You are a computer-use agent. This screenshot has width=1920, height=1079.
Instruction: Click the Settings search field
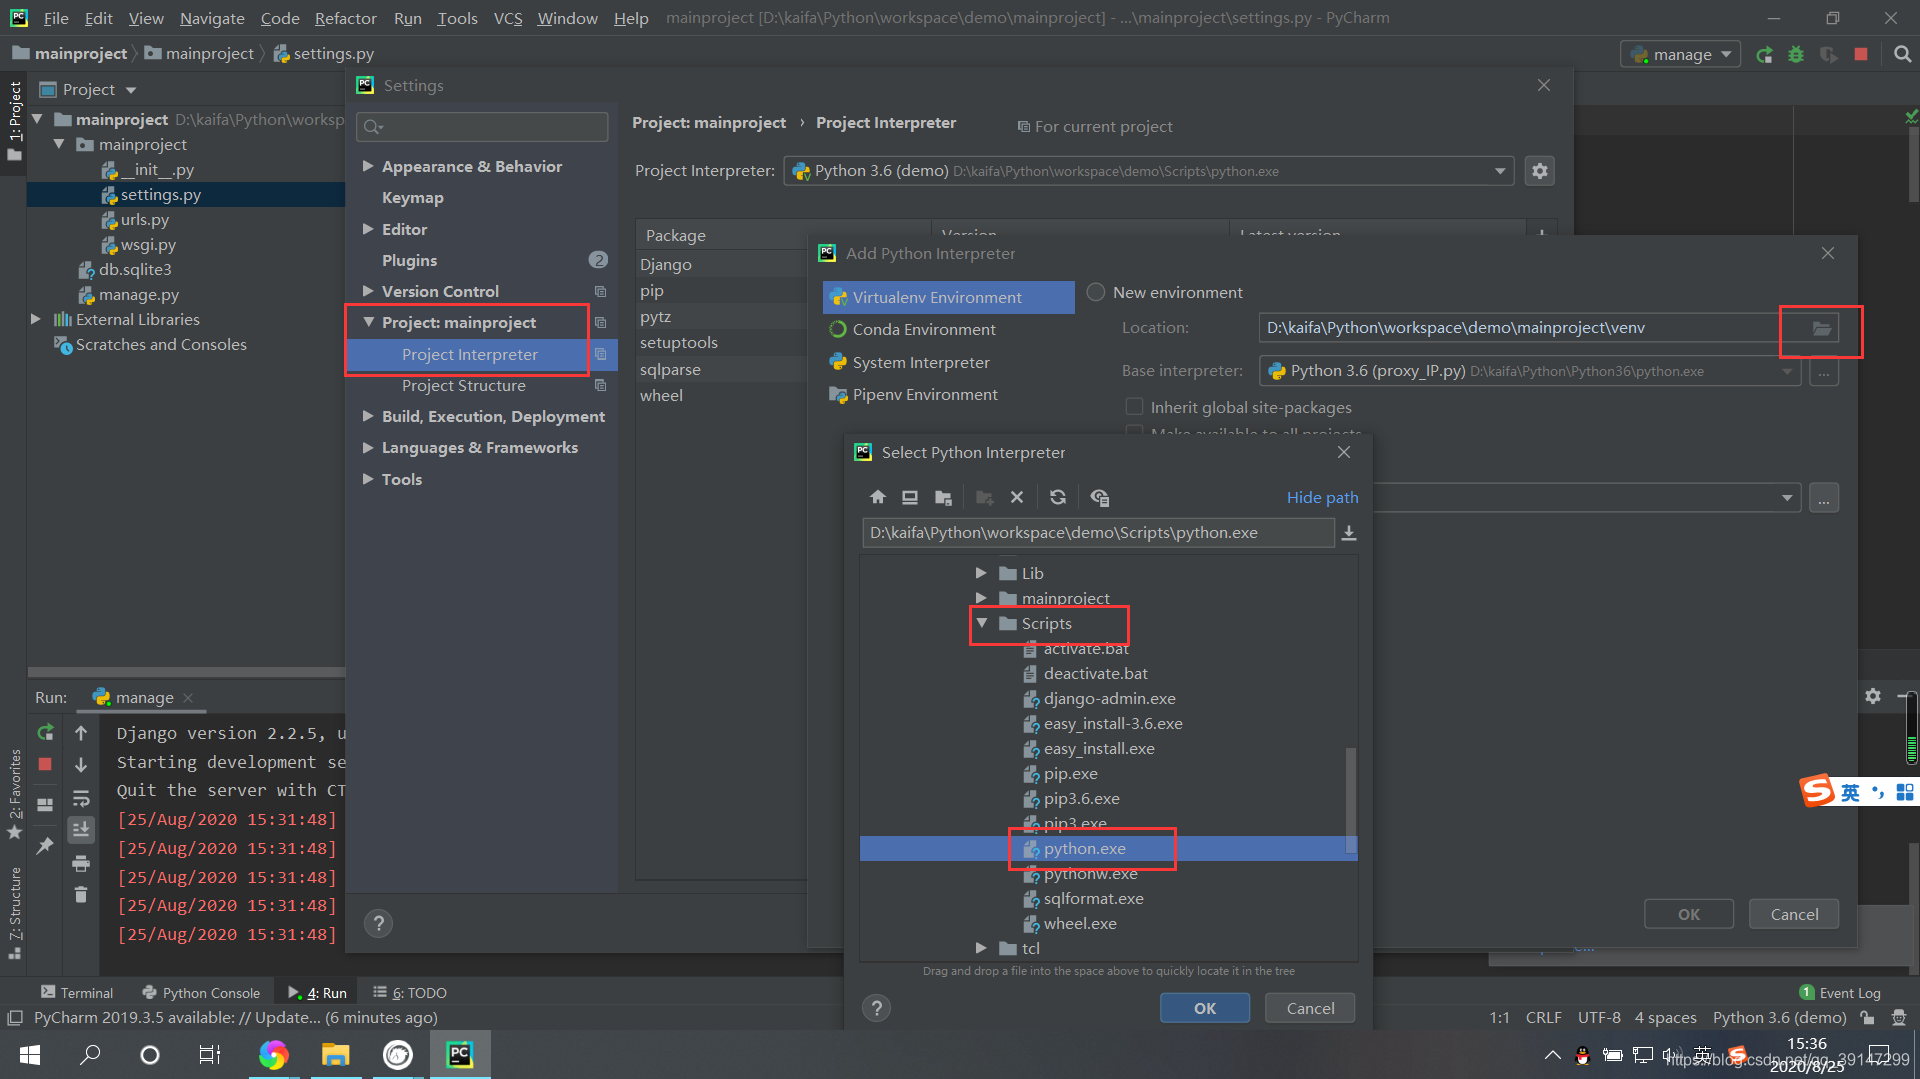click(x=483, y=126)
